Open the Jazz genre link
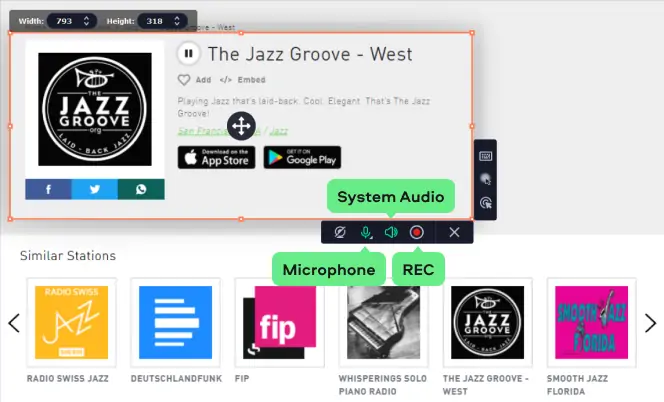This screenshot has height=402, width=664. [279, 131]
